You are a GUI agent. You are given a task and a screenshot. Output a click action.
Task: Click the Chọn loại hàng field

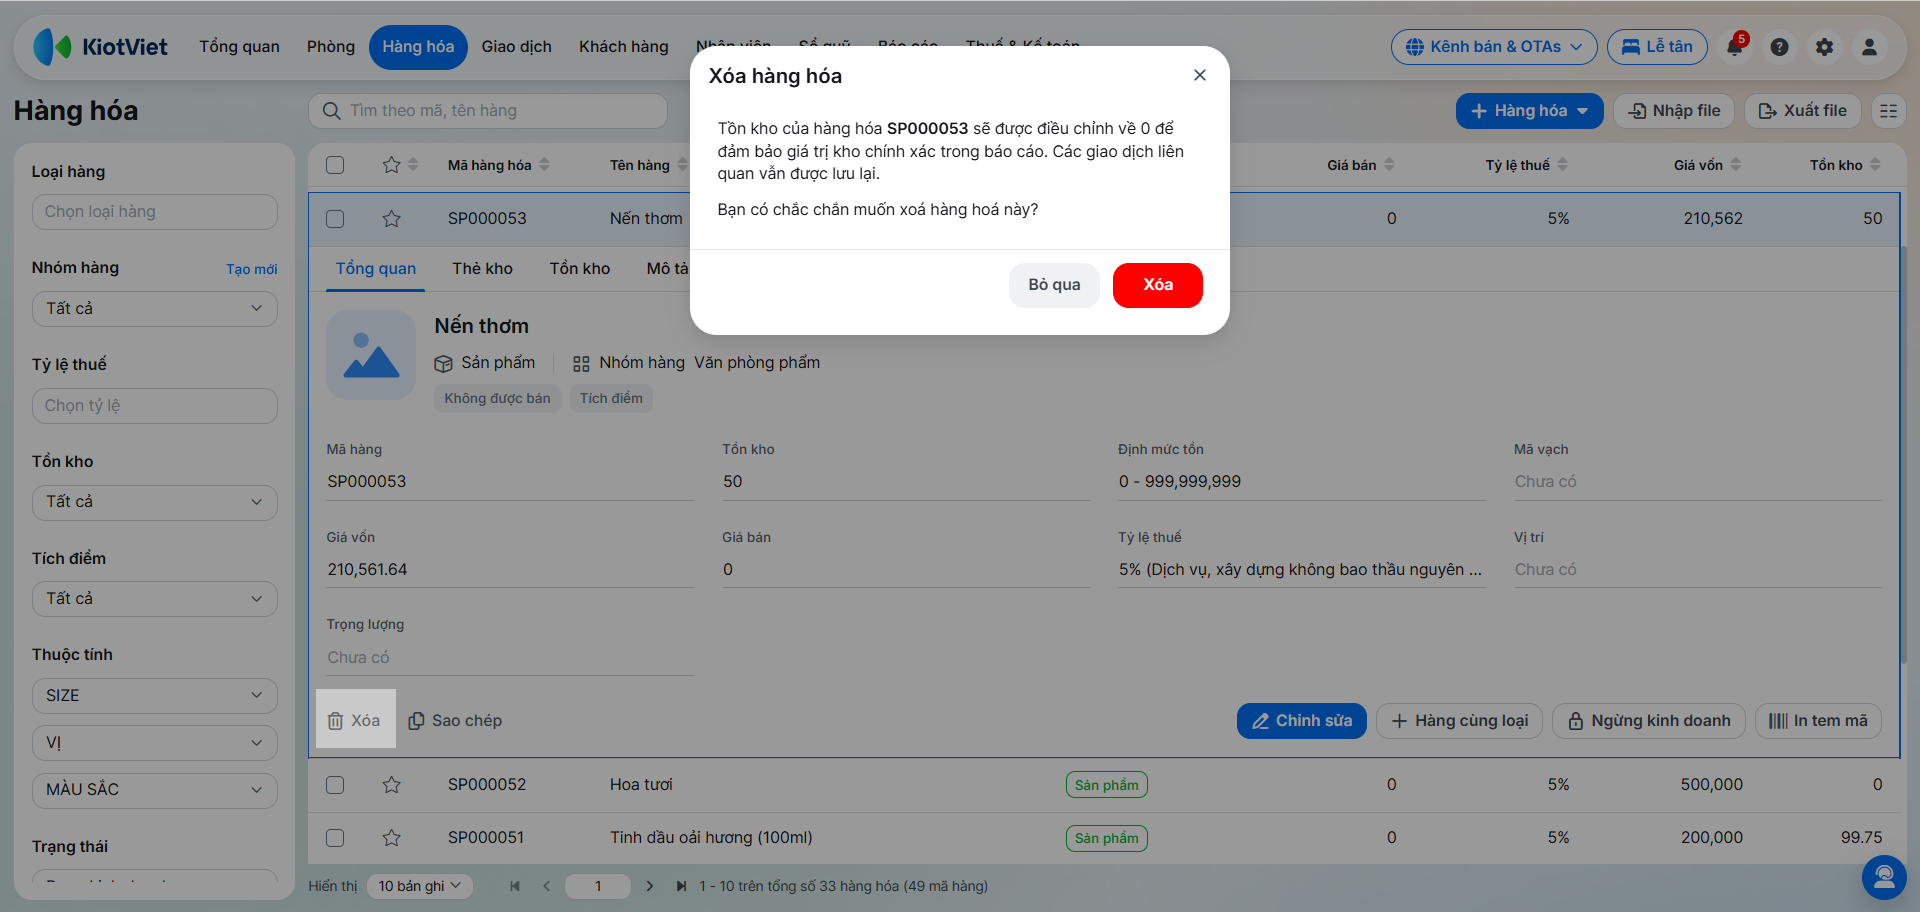click(155, 212)
